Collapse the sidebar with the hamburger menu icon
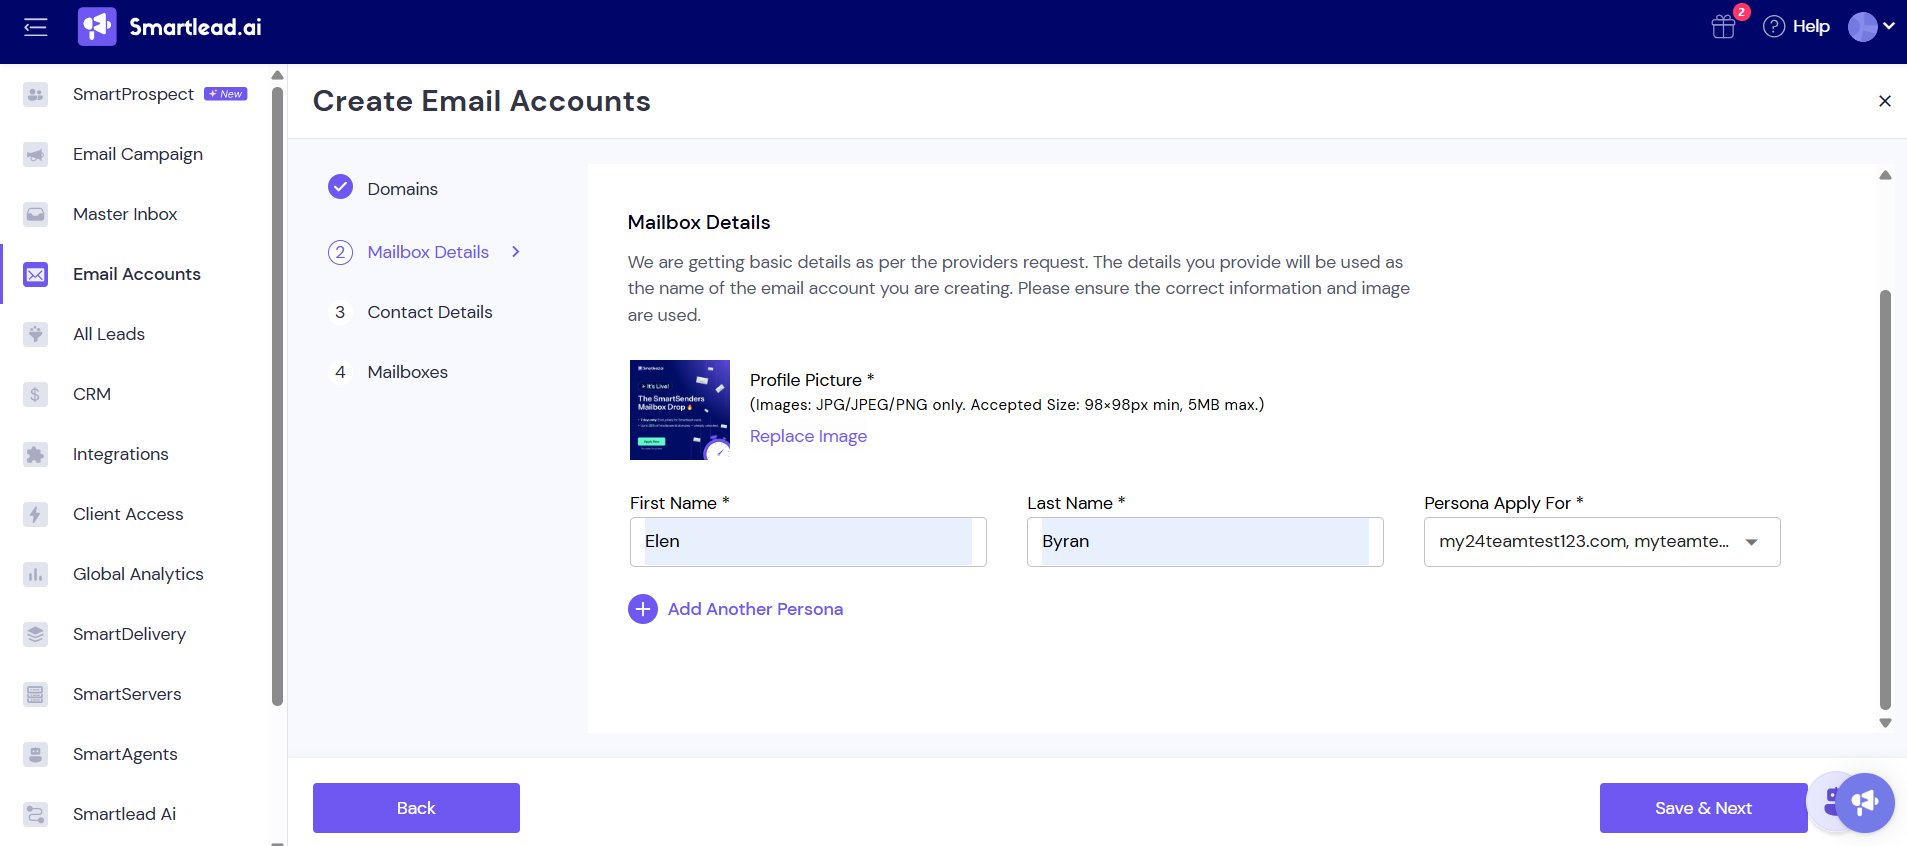This screenshot has width=1907, height=846. tap(36, 27)
